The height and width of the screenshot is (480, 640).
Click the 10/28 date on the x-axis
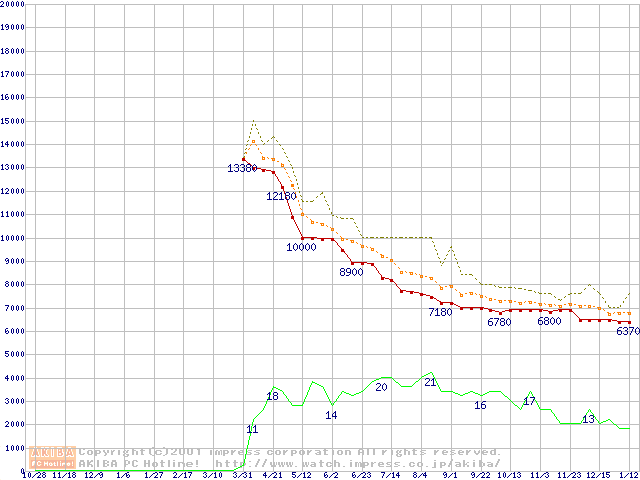point(33,475)
